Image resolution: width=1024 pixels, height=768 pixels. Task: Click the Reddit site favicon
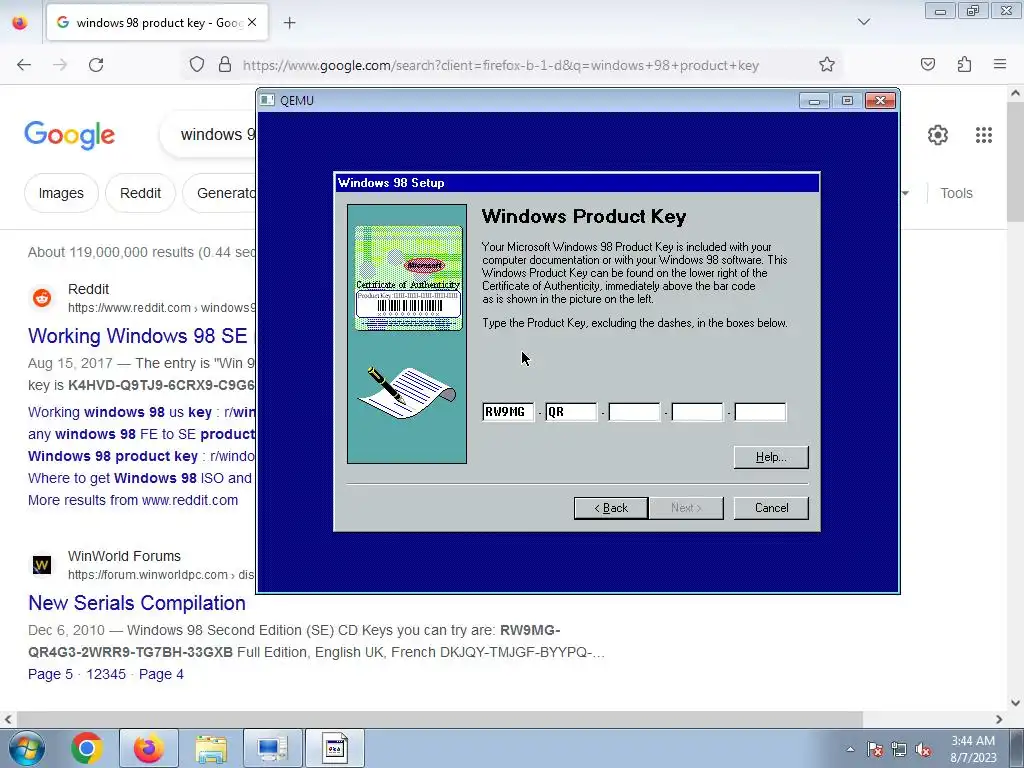coord(42,298)
